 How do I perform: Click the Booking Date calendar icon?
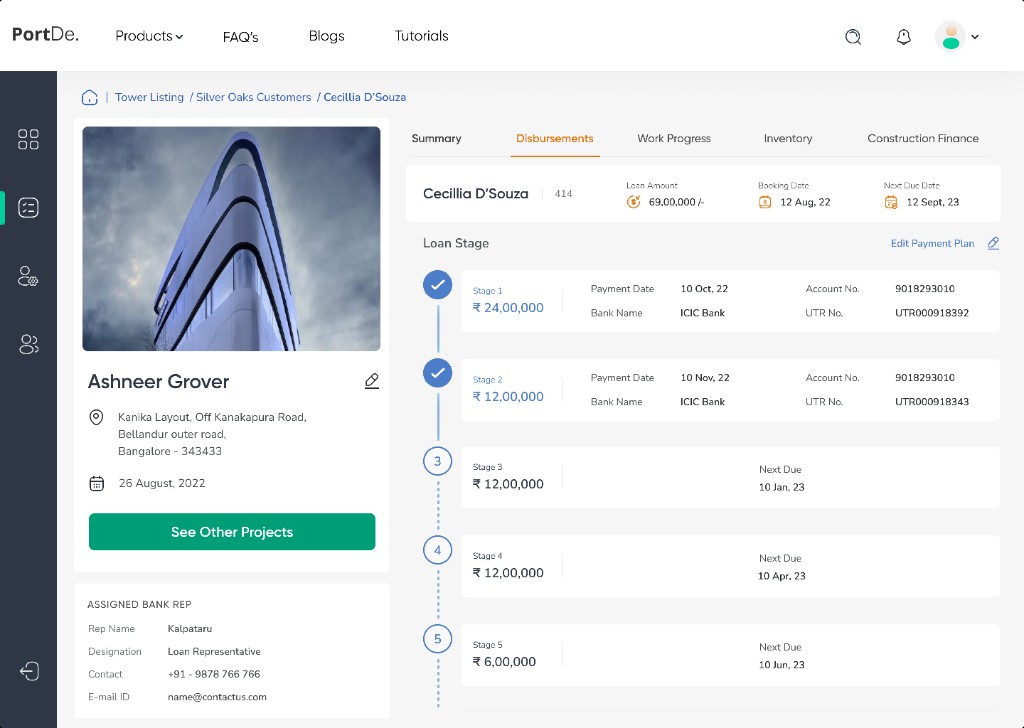click(765, 202)
